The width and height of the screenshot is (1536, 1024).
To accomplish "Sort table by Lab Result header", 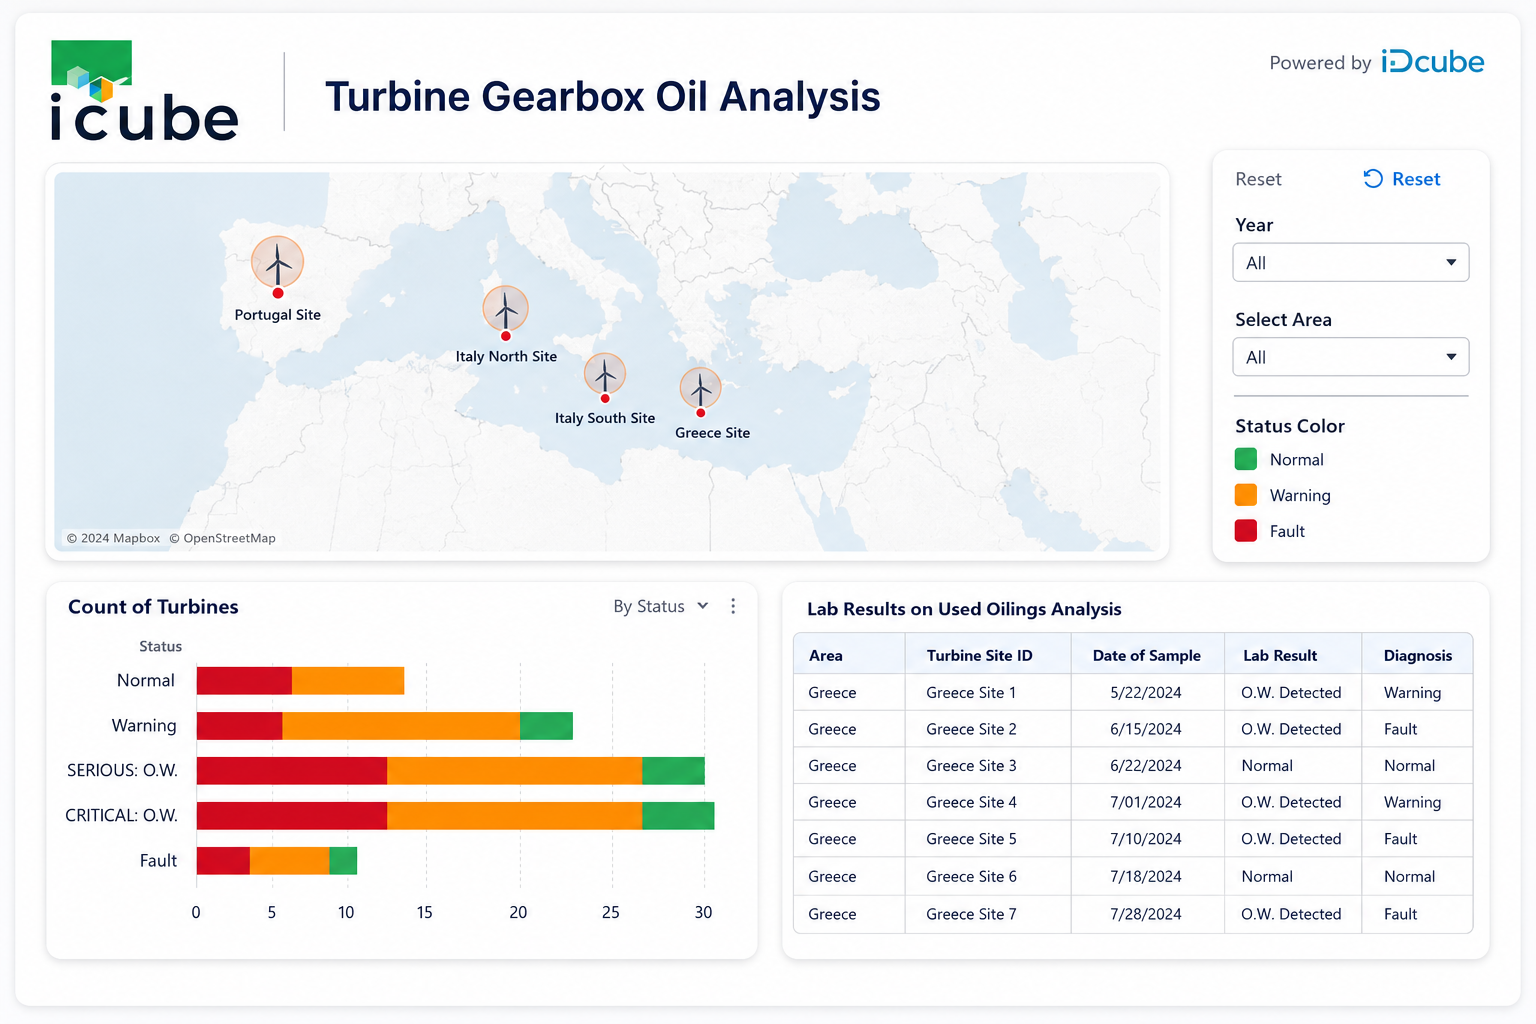I will coord(1293,655).
